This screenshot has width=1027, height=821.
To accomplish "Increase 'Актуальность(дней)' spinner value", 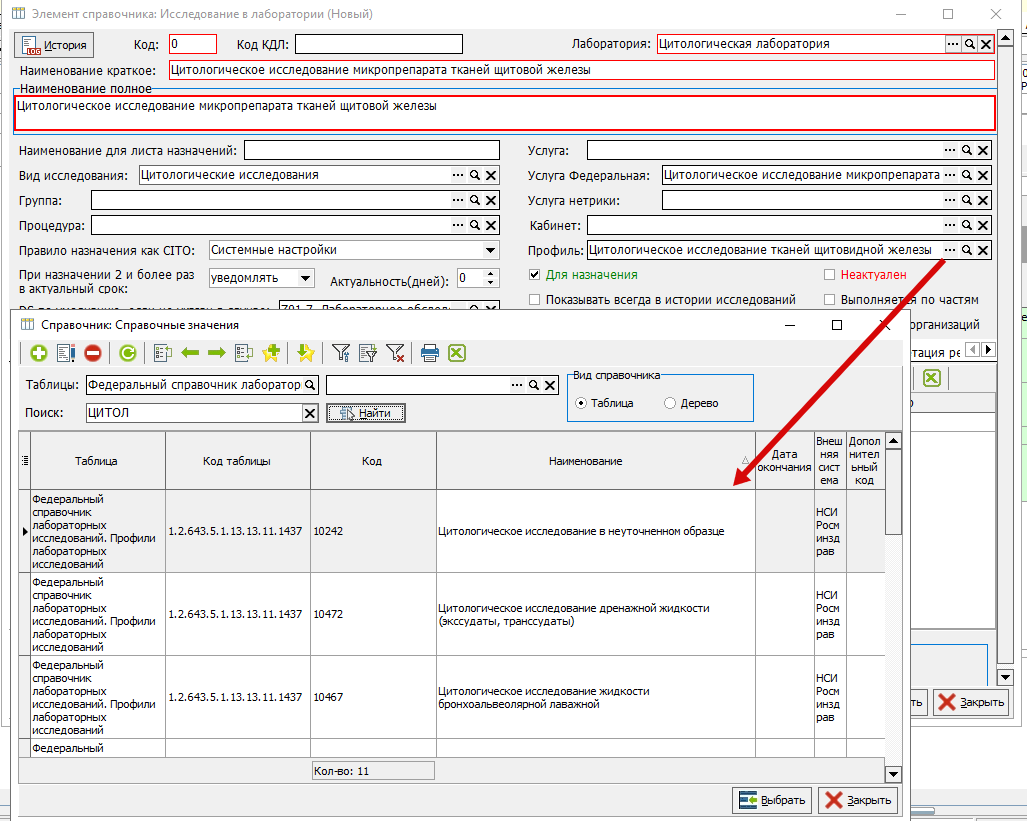I will (491, 273).
